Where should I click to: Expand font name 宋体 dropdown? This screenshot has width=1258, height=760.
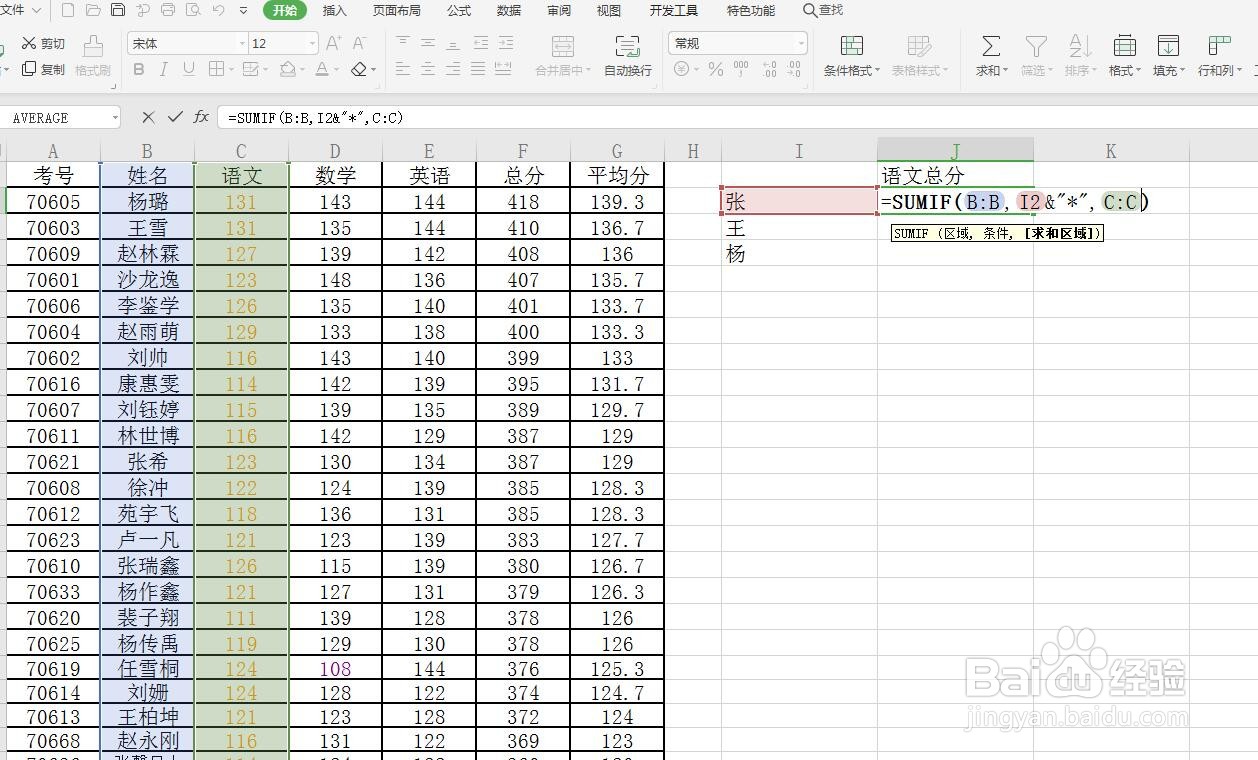(242, 43)
